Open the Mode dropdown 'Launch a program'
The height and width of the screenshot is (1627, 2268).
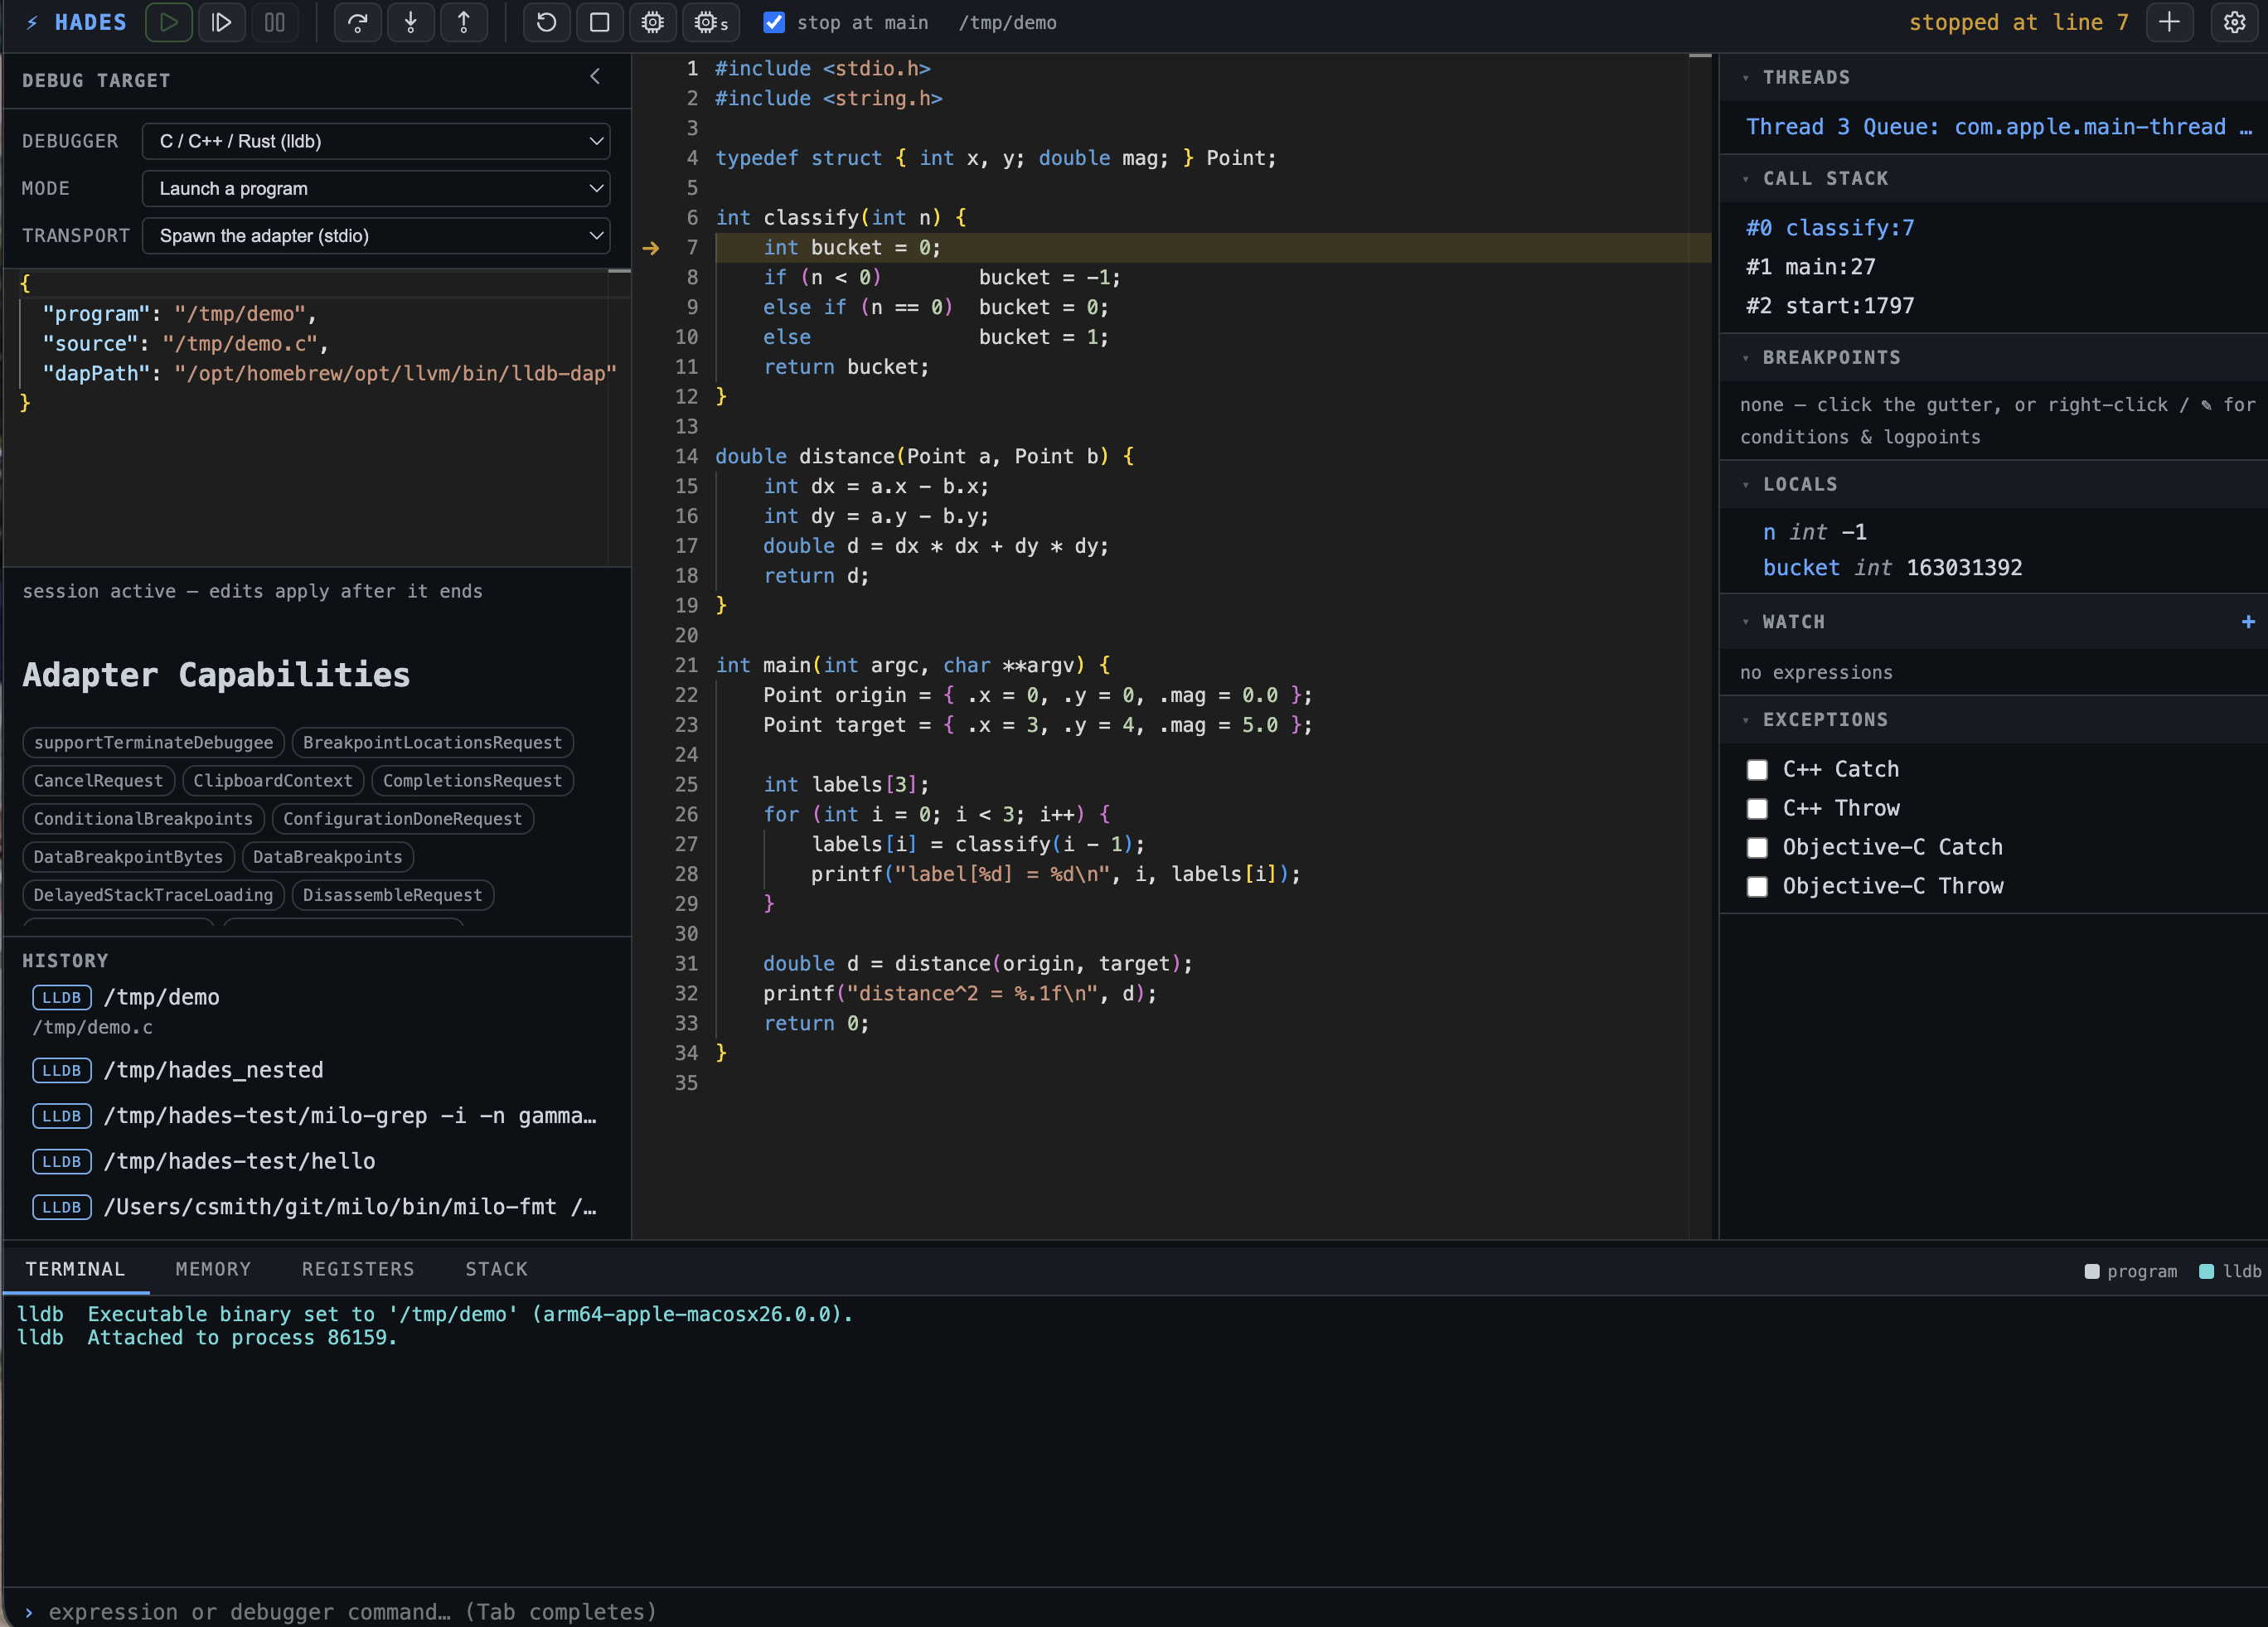(376, 188)
